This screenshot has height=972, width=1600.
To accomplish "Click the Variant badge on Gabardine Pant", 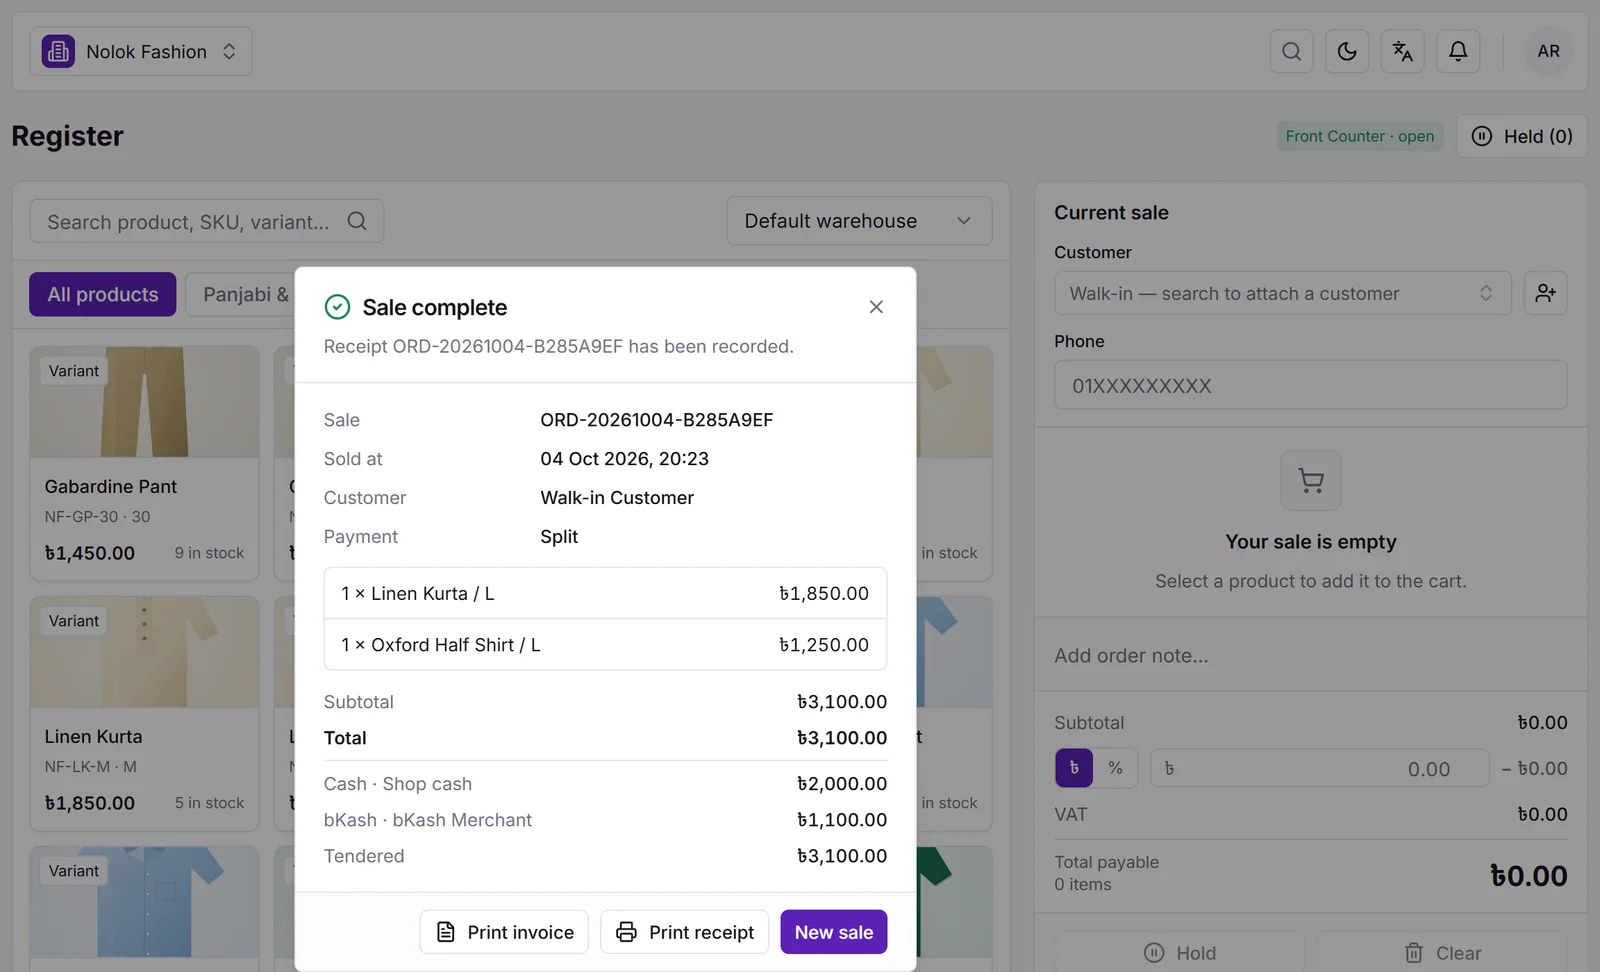I will click(74, 371).
